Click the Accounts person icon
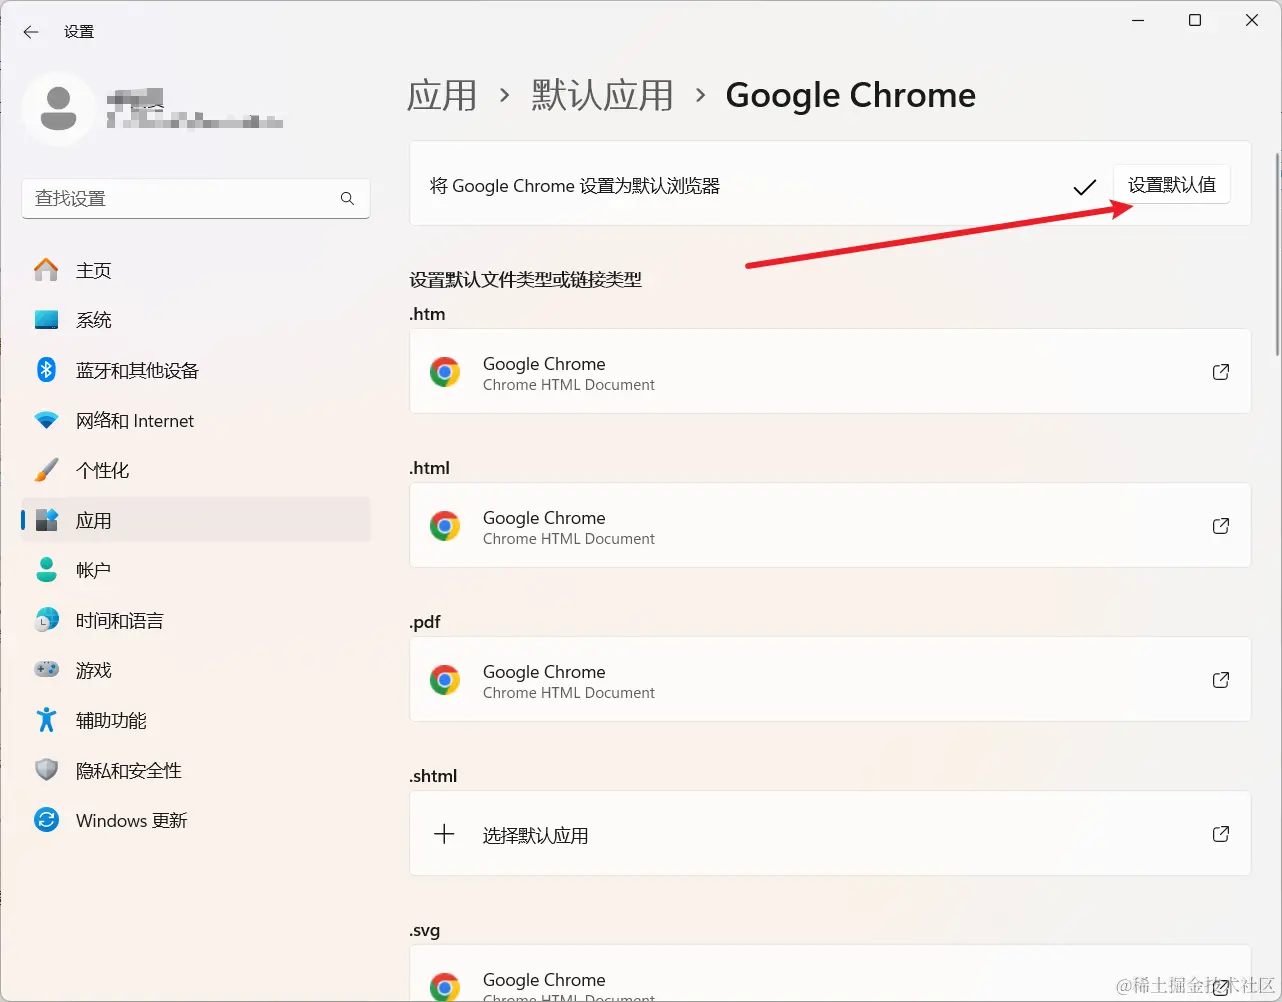The image size is (1282, 1002). click(x=46, y=570)
